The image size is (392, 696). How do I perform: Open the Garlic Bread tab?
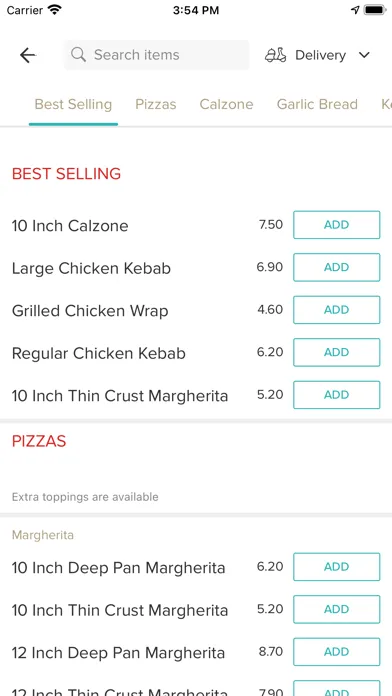(317, 104)
